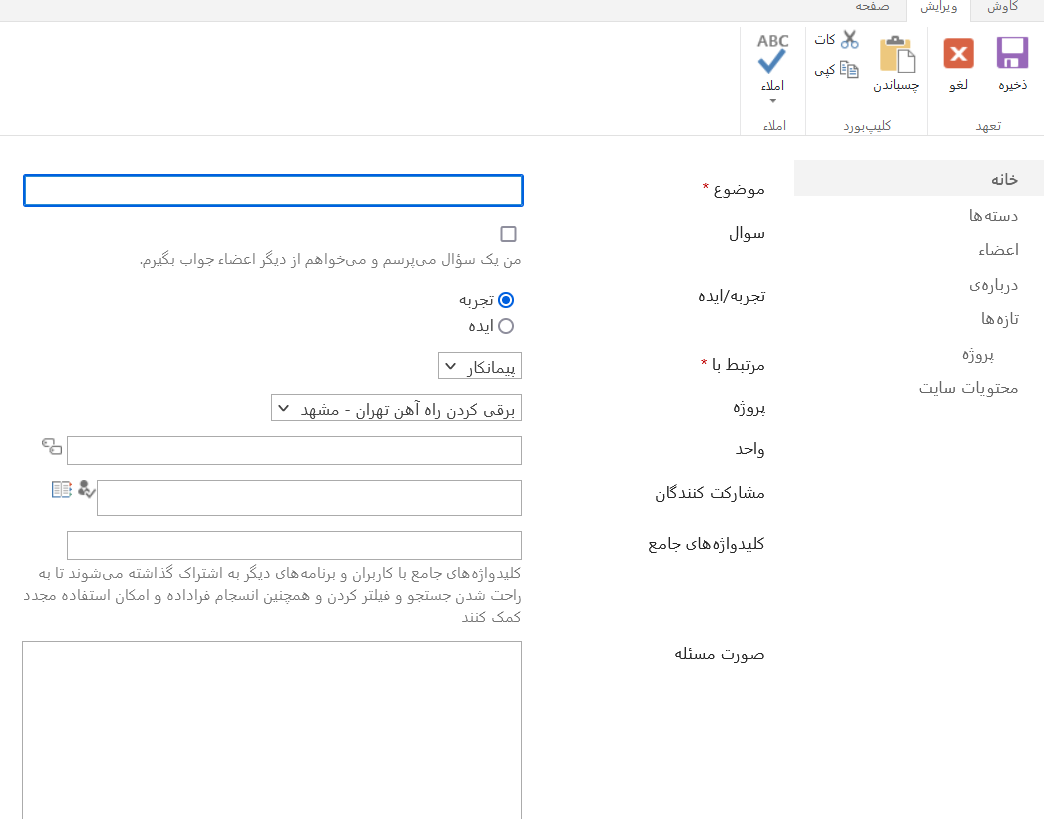This screenshot has width=1044, height=819.
Task: Focus the واحد input field
Action: coord(294,450)
